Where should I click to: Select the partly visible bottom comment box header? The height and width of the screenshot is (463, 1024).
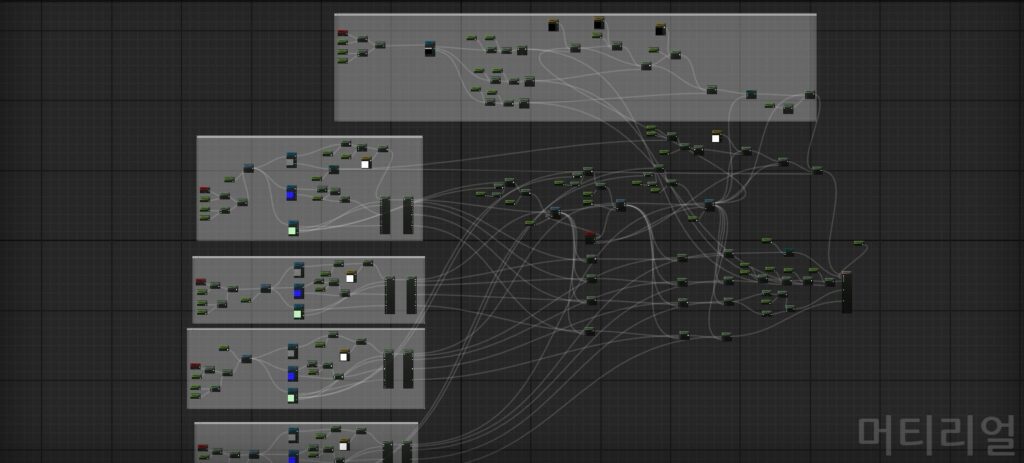(x=306, y=424)
